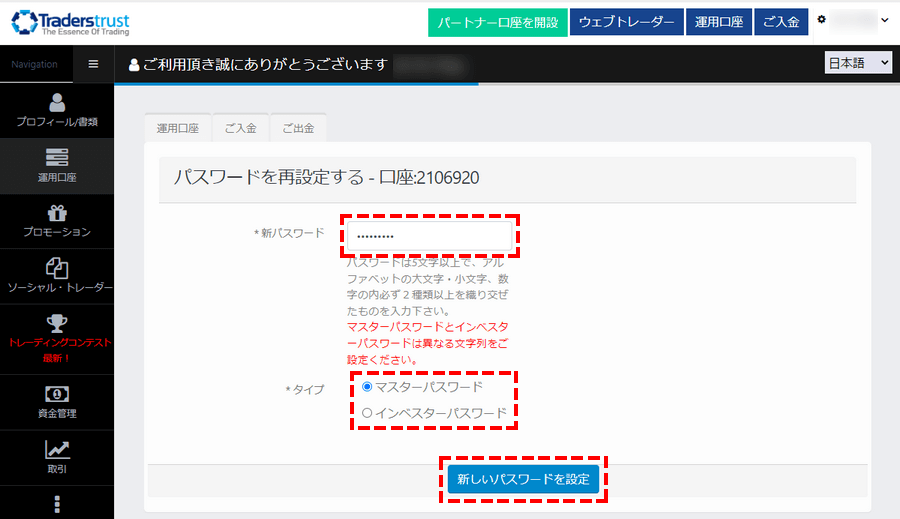Click the vertical dots more item
Image resolution: width=900 pixels, height=519 pixels.
(57, 504)
